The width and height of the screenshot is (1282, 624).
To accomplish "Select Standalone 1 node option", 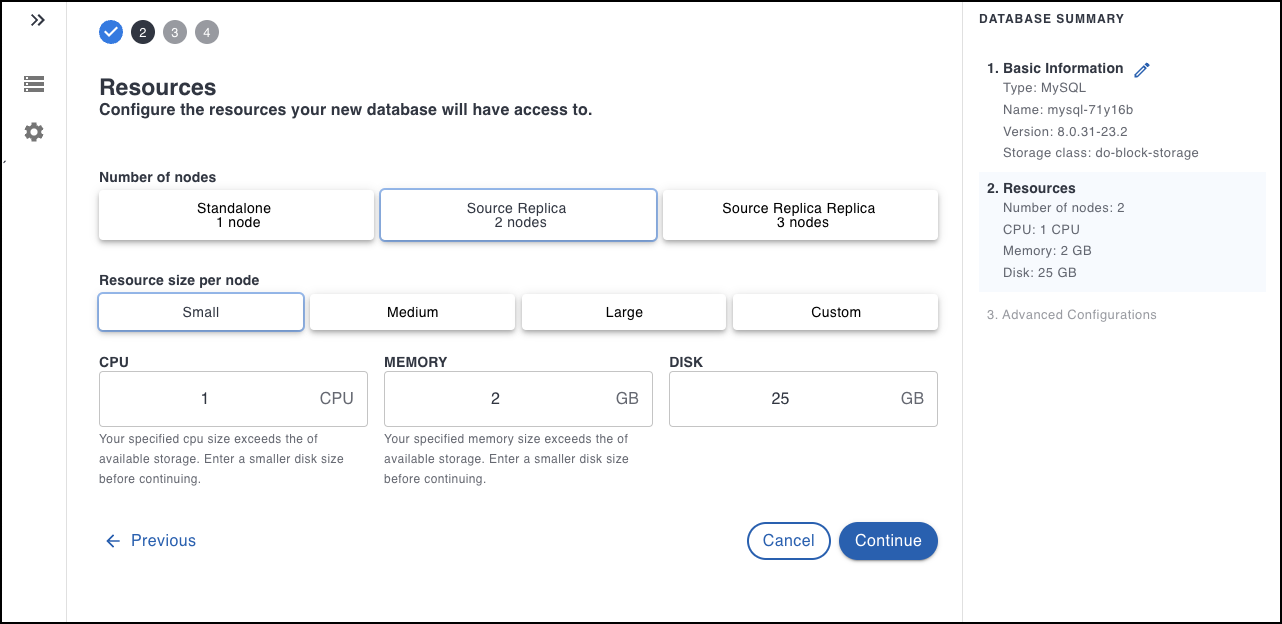I will point(236,215).
